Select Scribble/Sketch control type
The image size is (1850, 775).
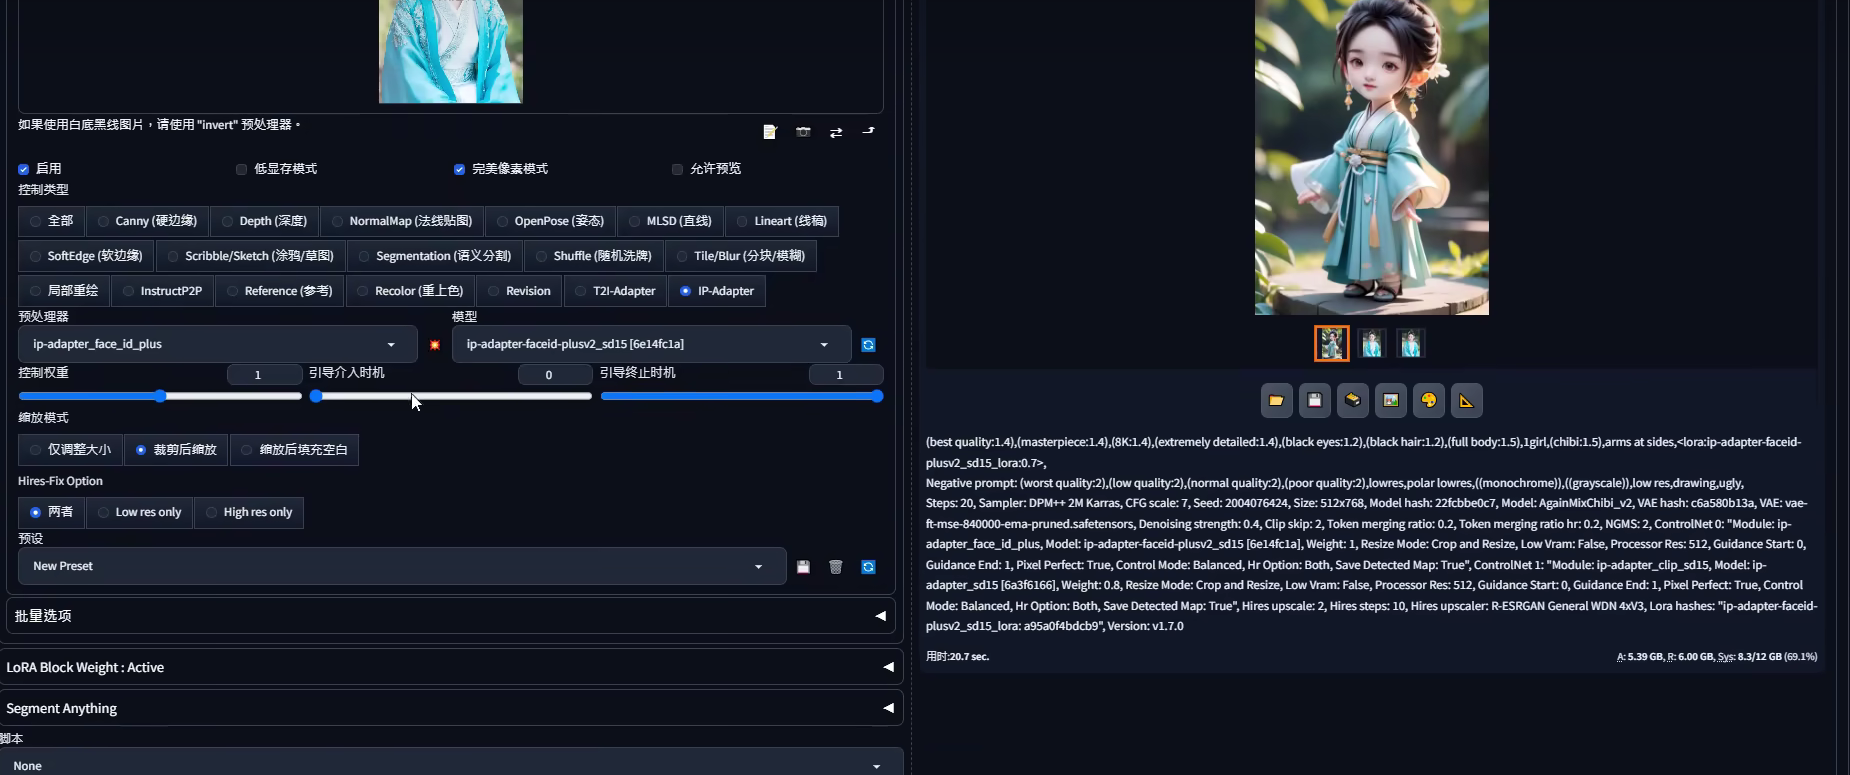tap(251, 256)
